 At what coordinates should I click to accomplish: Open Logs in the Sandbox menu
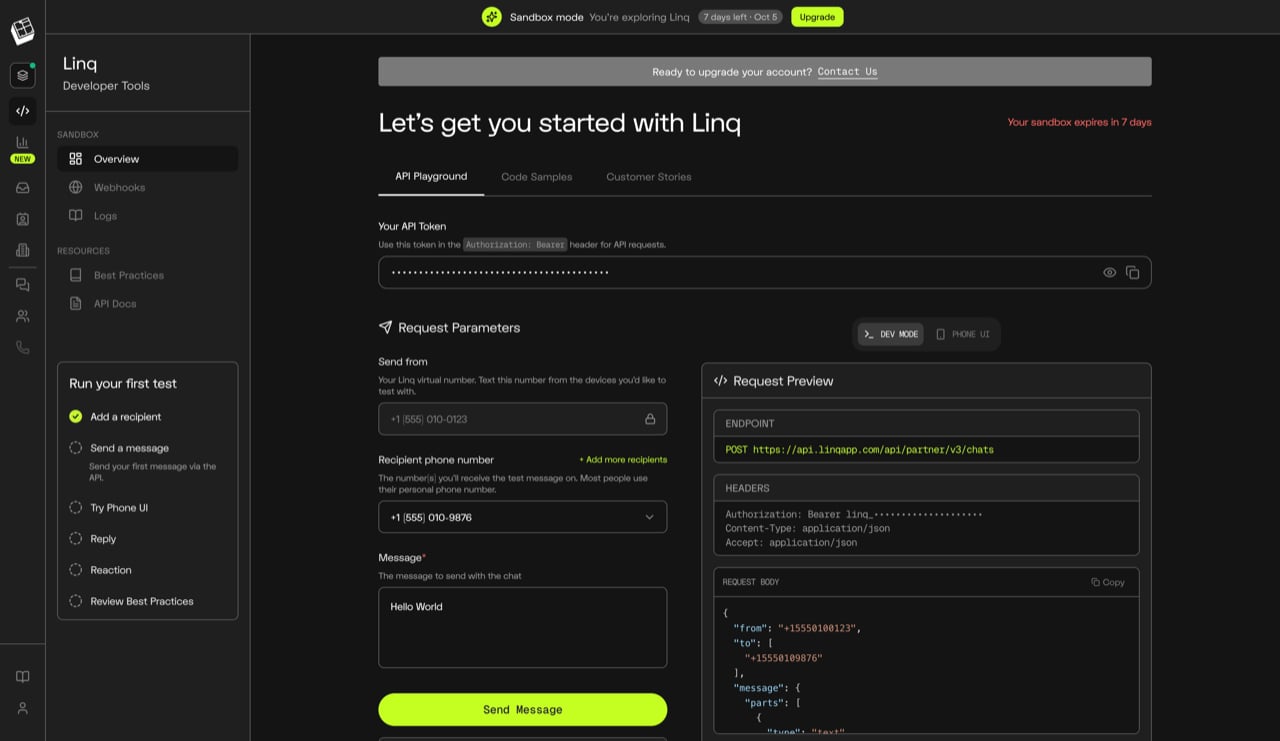pos(148,216)
